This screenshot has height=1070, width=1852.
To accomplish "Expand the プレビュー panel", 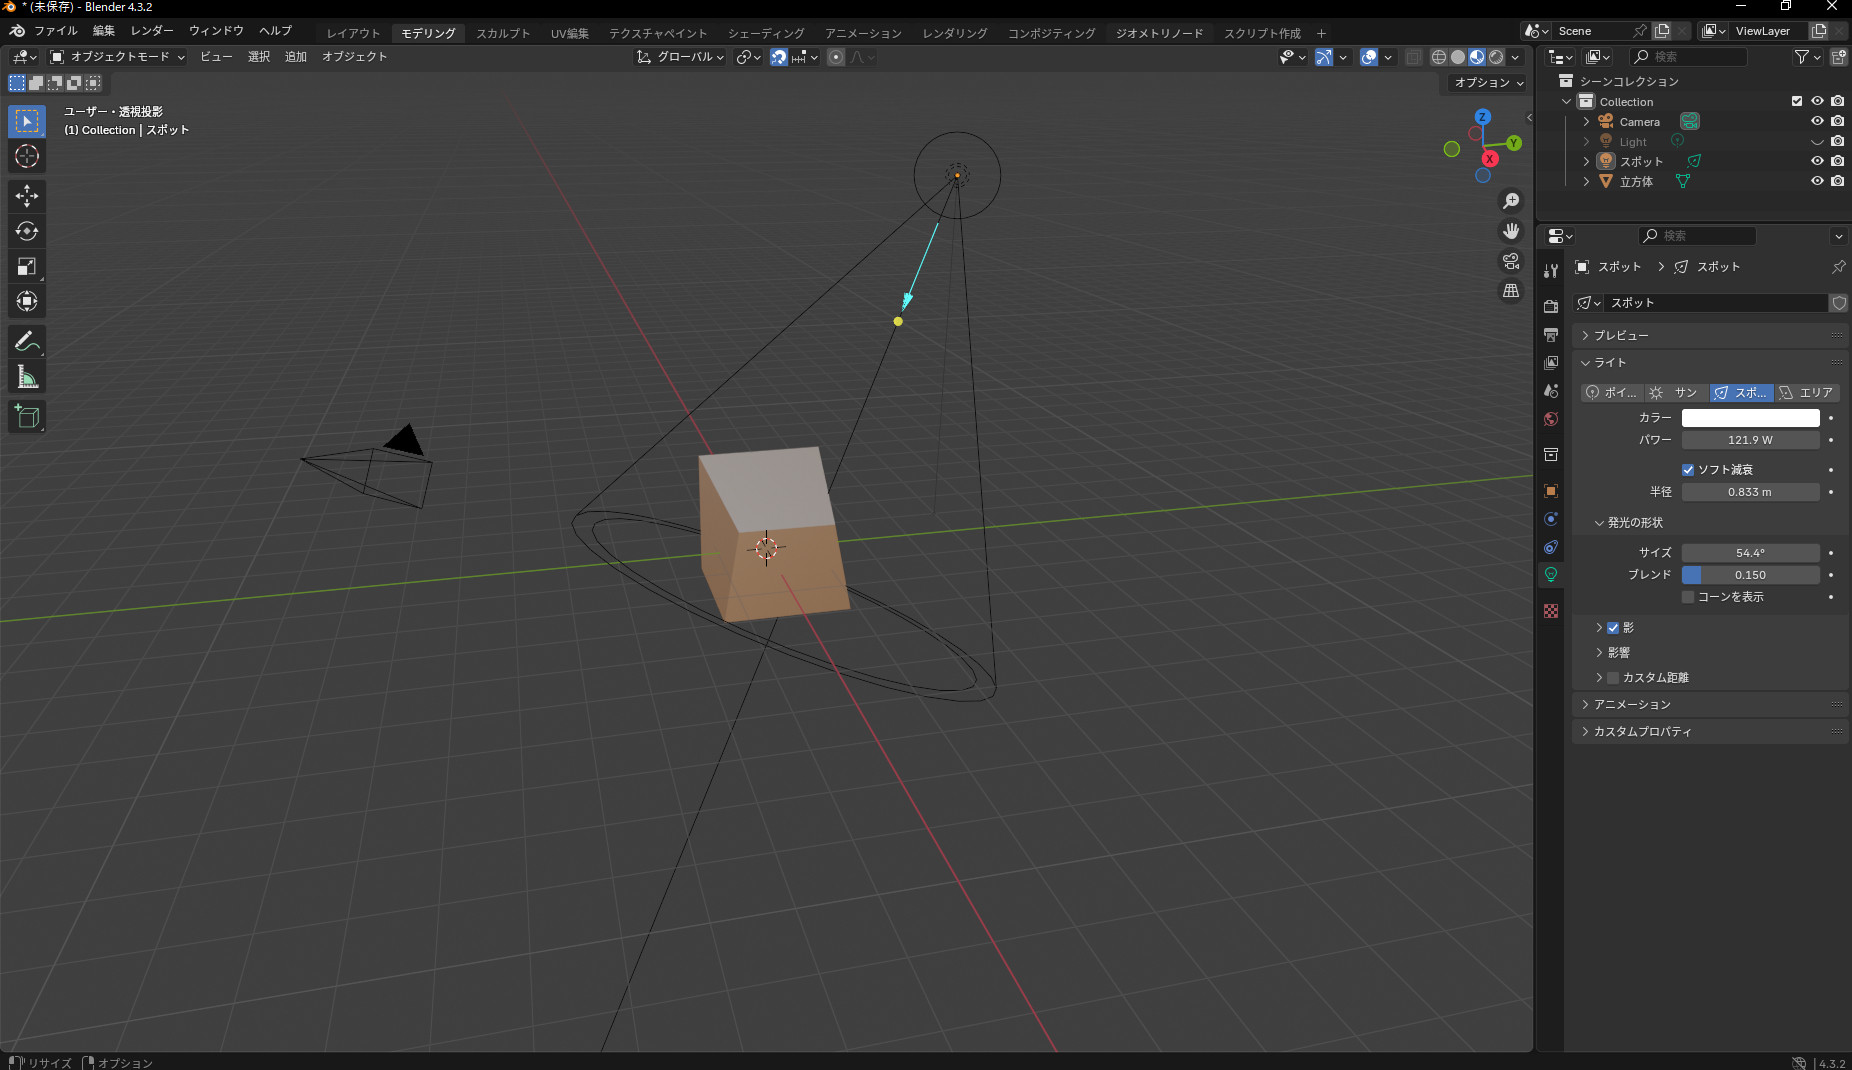I will tap(1709, 335).
